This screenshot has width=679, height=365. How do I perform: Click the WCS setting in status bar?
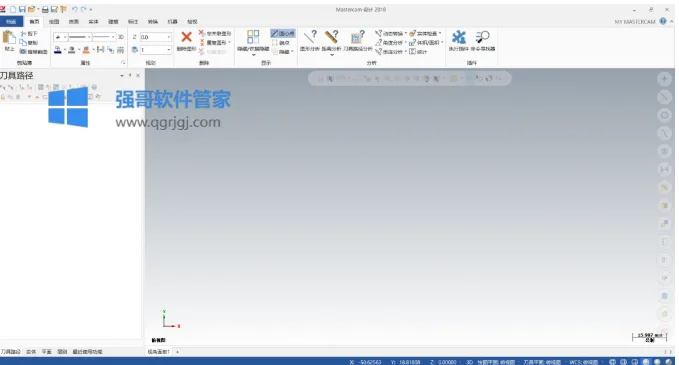(x=584, y=362)
